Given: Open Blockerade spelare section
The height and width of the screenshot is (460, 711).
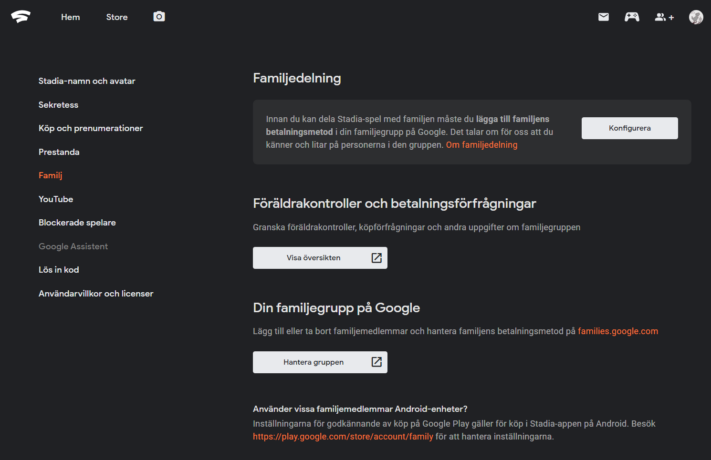Looking at the screenshot, I should pos(77,223).
